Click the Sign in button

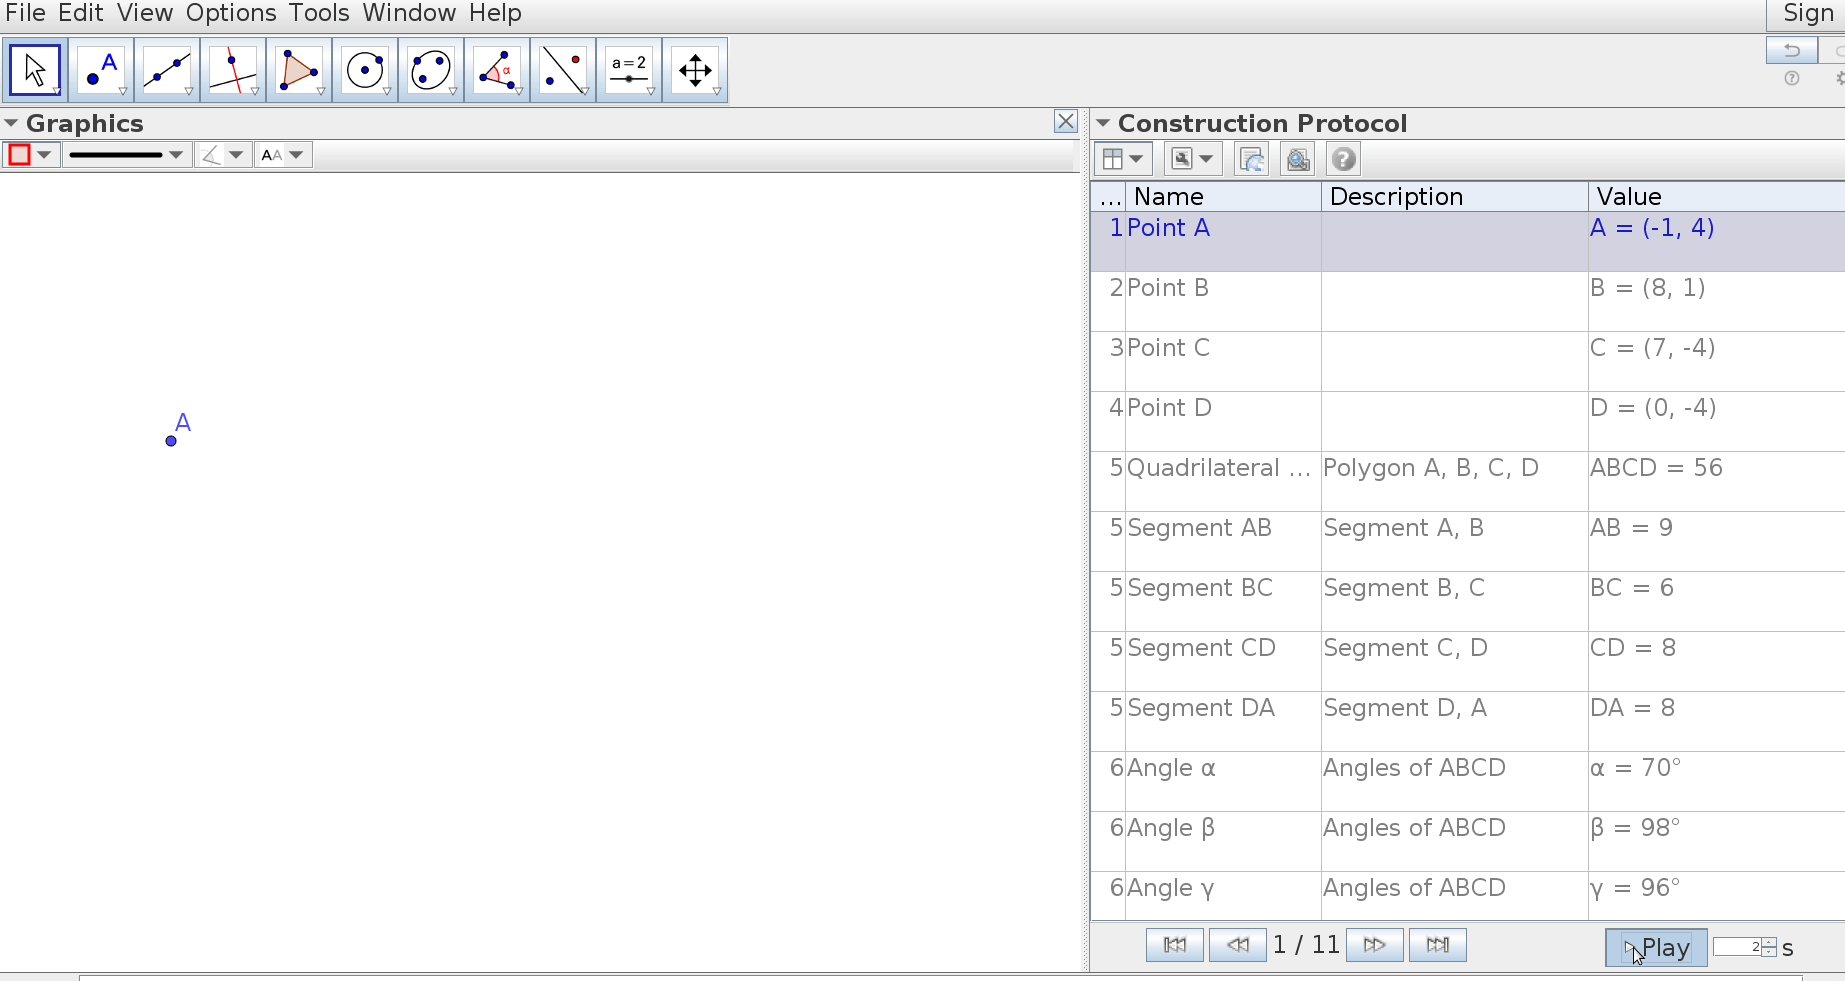(x=1807, y=14)
